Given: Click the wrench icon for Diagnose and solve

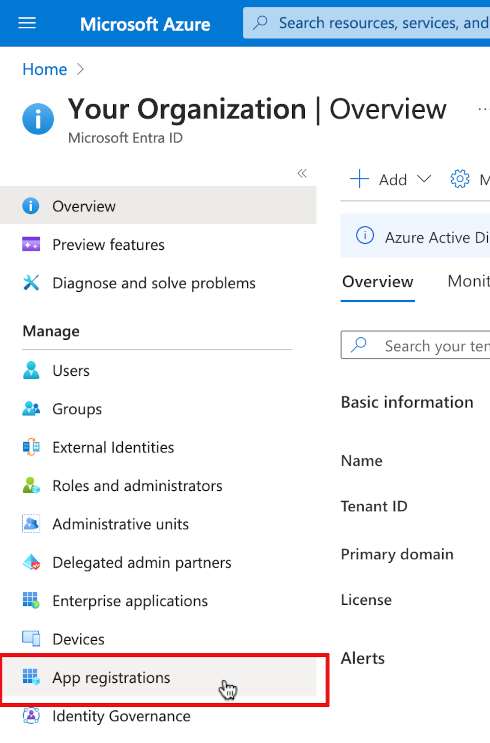Looking at the screenshot, I should (31, 283).
